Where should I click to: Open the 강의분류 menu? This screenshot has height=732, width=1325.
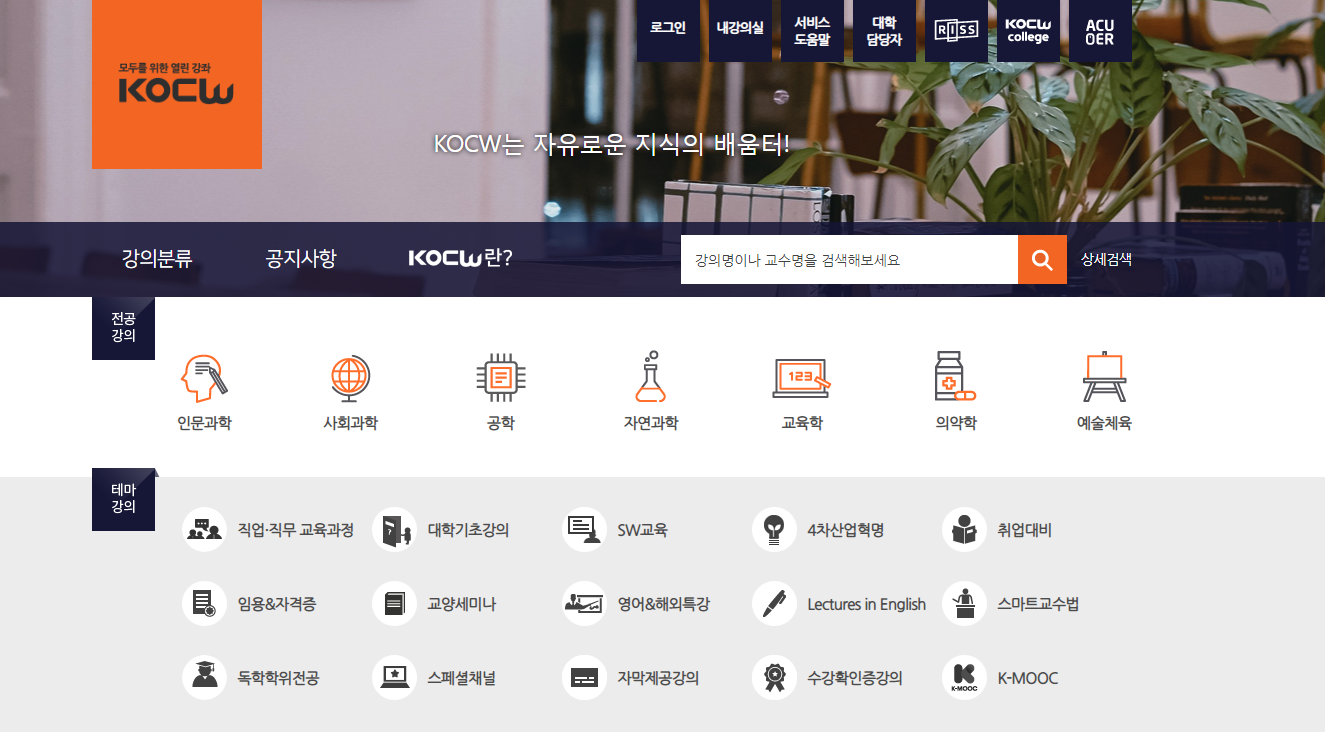click(157, 259)
